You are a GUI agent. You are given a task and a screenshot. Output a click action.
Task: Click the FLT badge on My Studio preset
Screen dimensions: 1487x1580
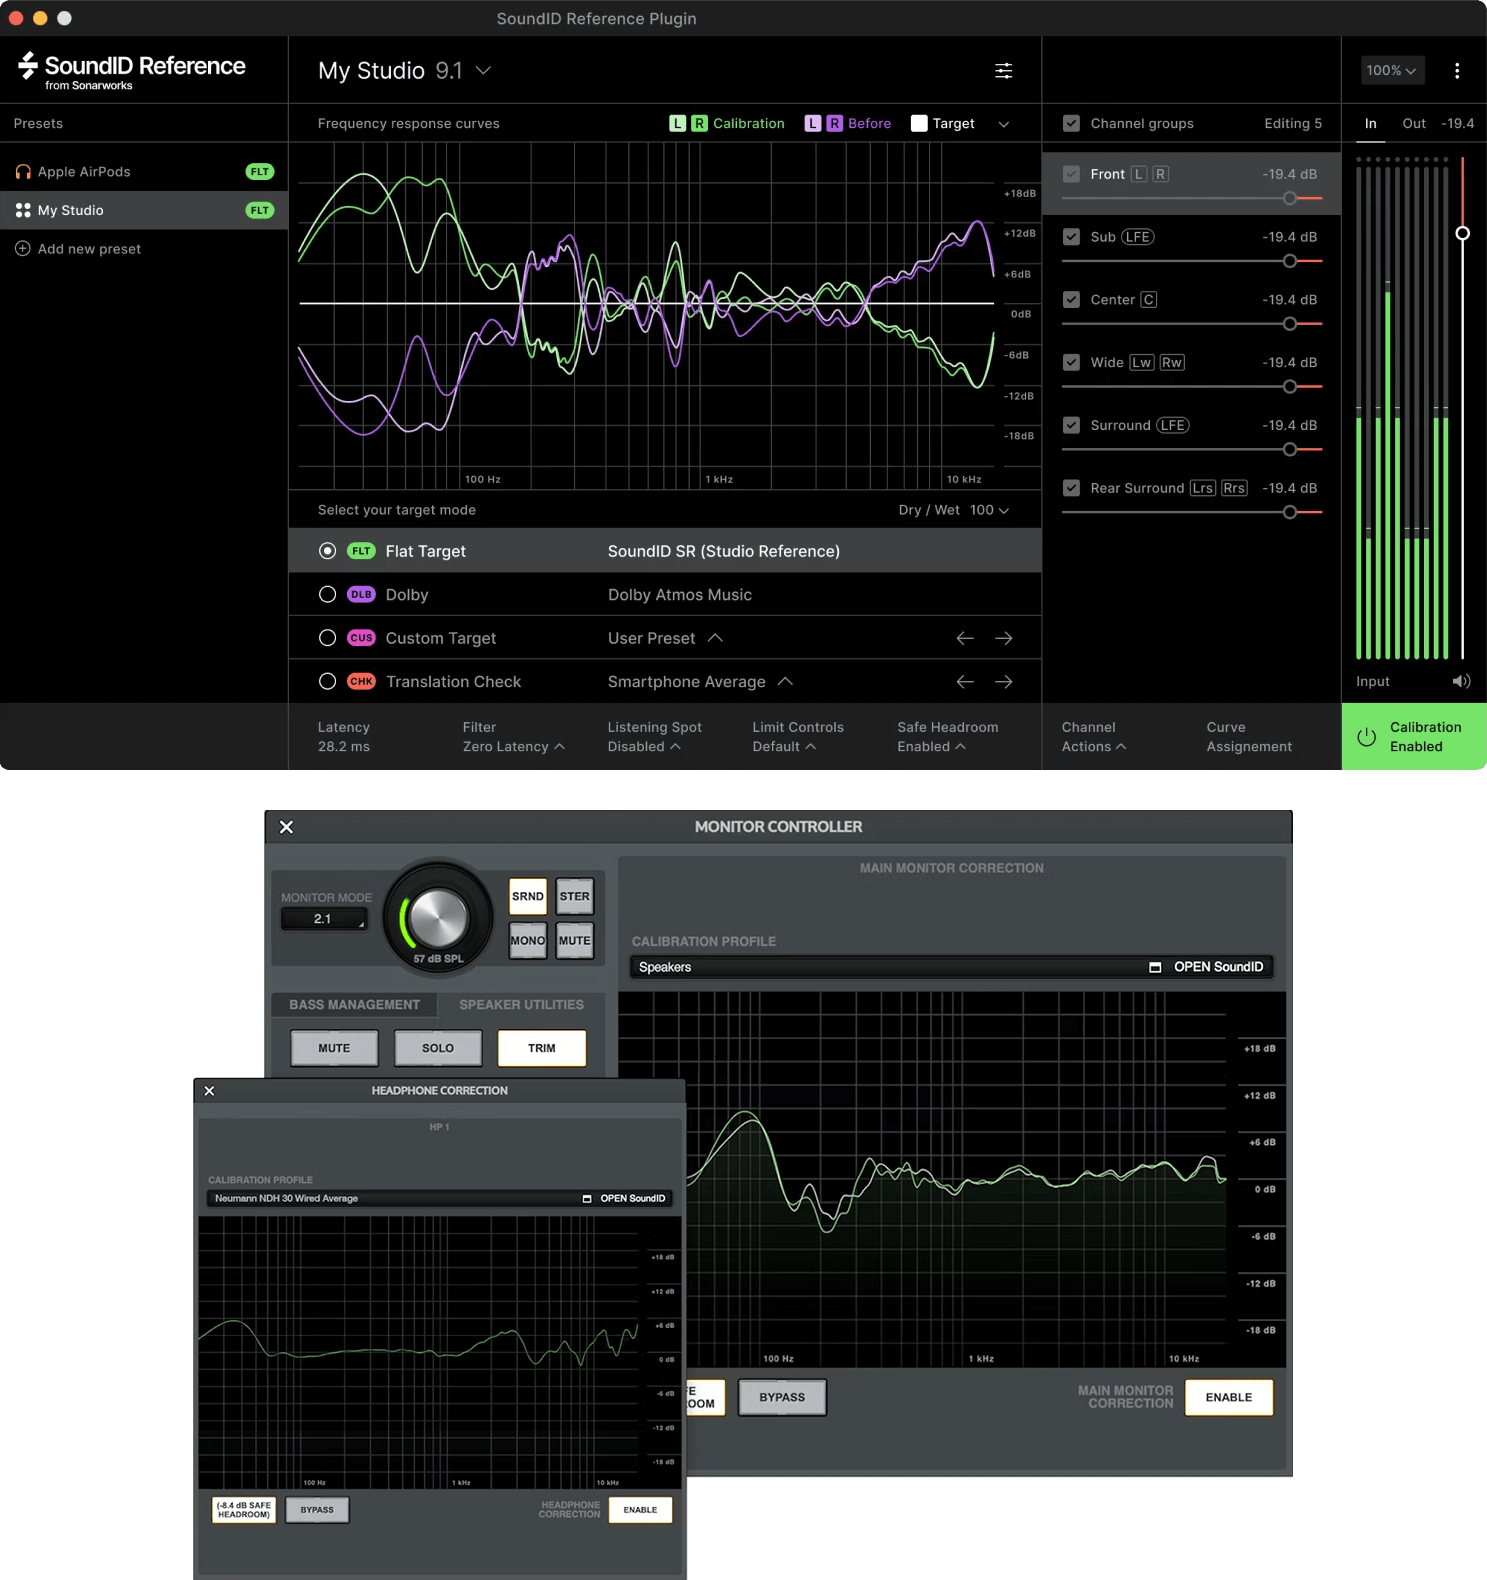260,210
